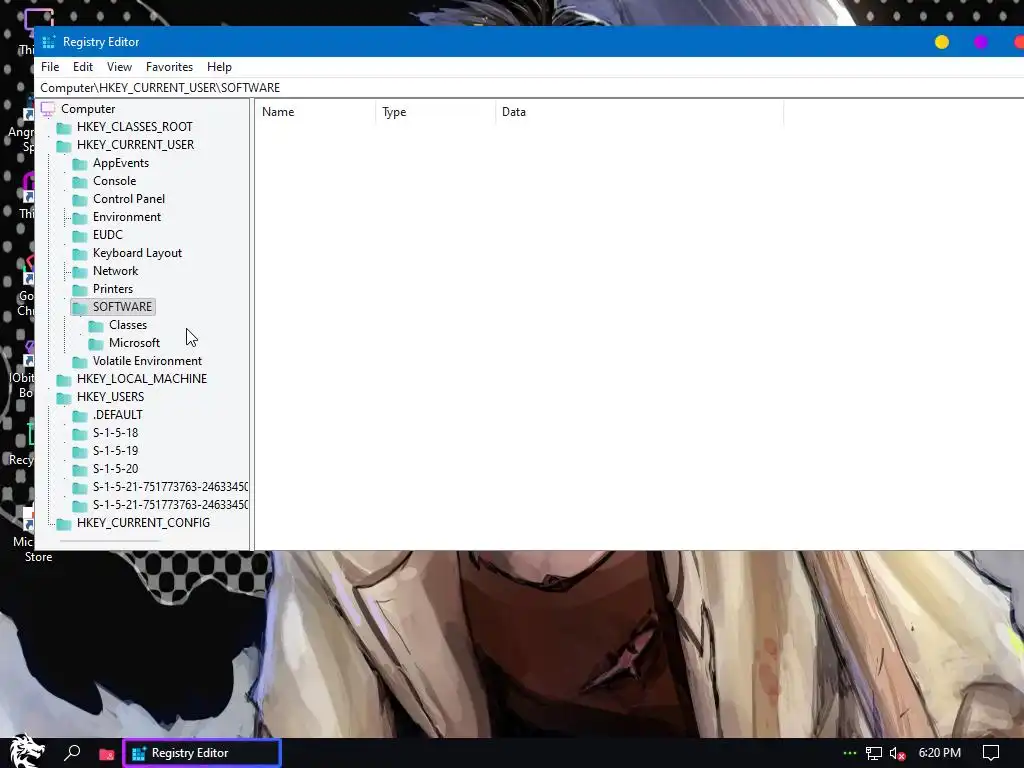Screen dimensions: 1024x768
Task: Click the HKEY_LOCAL_MACHINE folder icon
Action: point(63,379)
